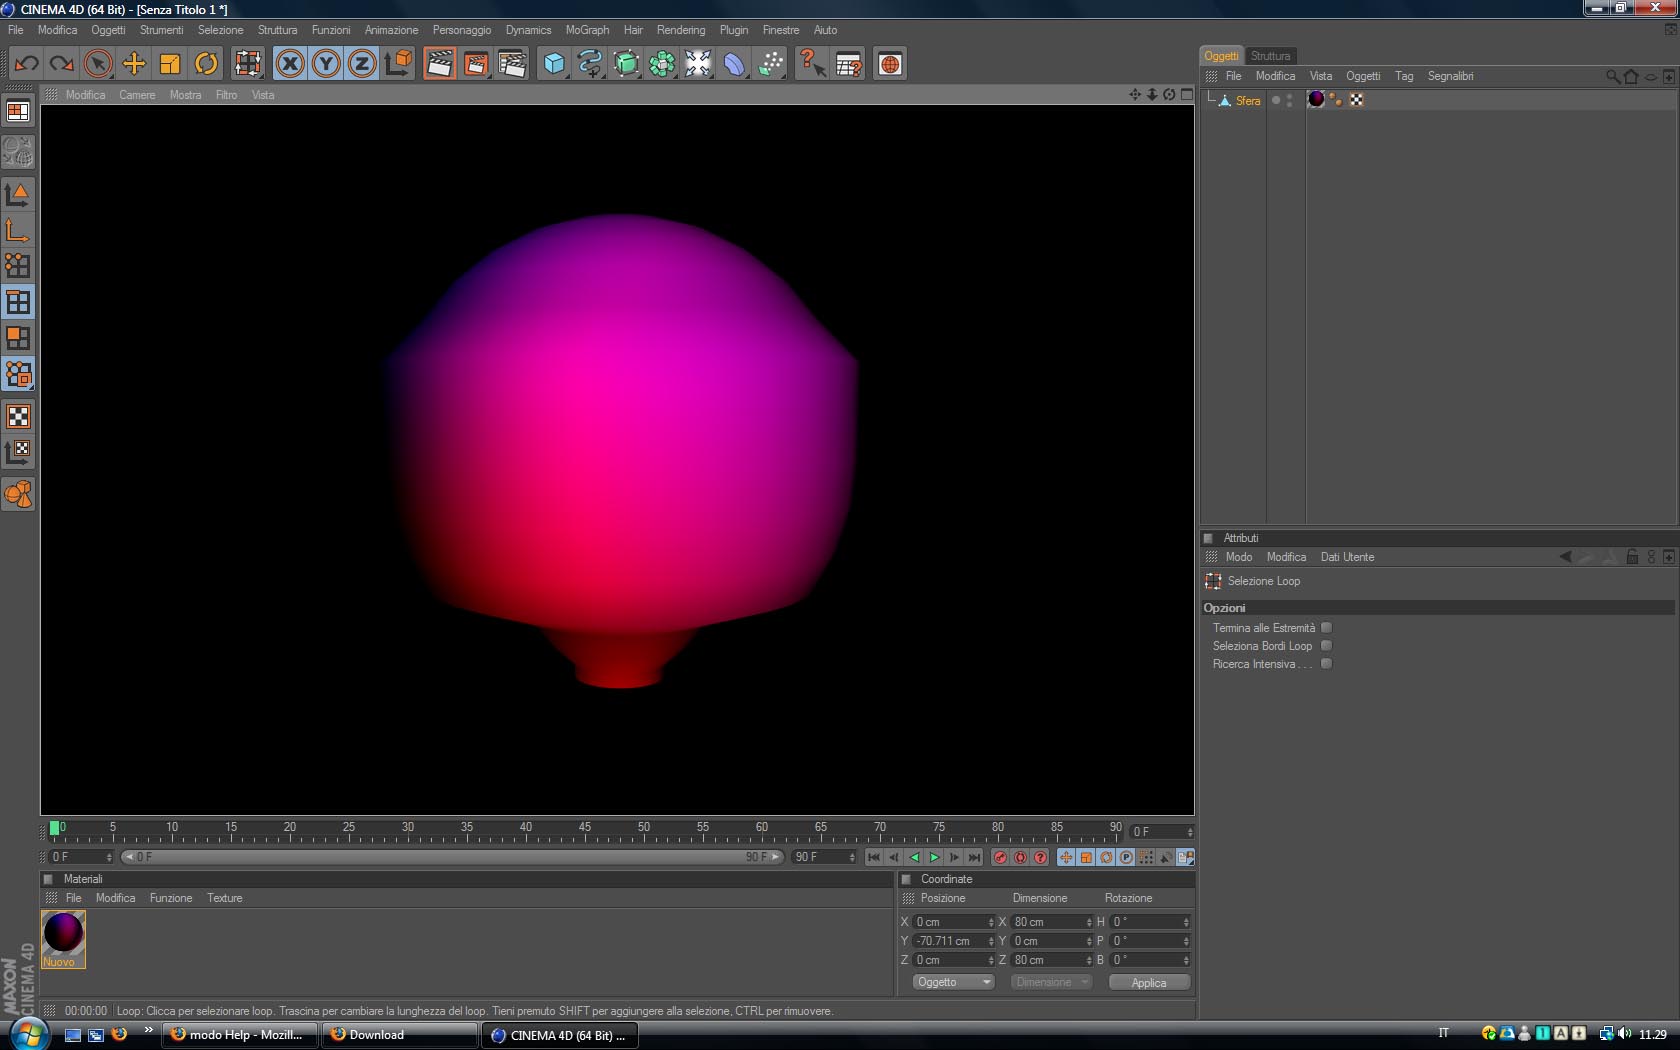Select the Nuovo material thumbnail

(63, 934)
